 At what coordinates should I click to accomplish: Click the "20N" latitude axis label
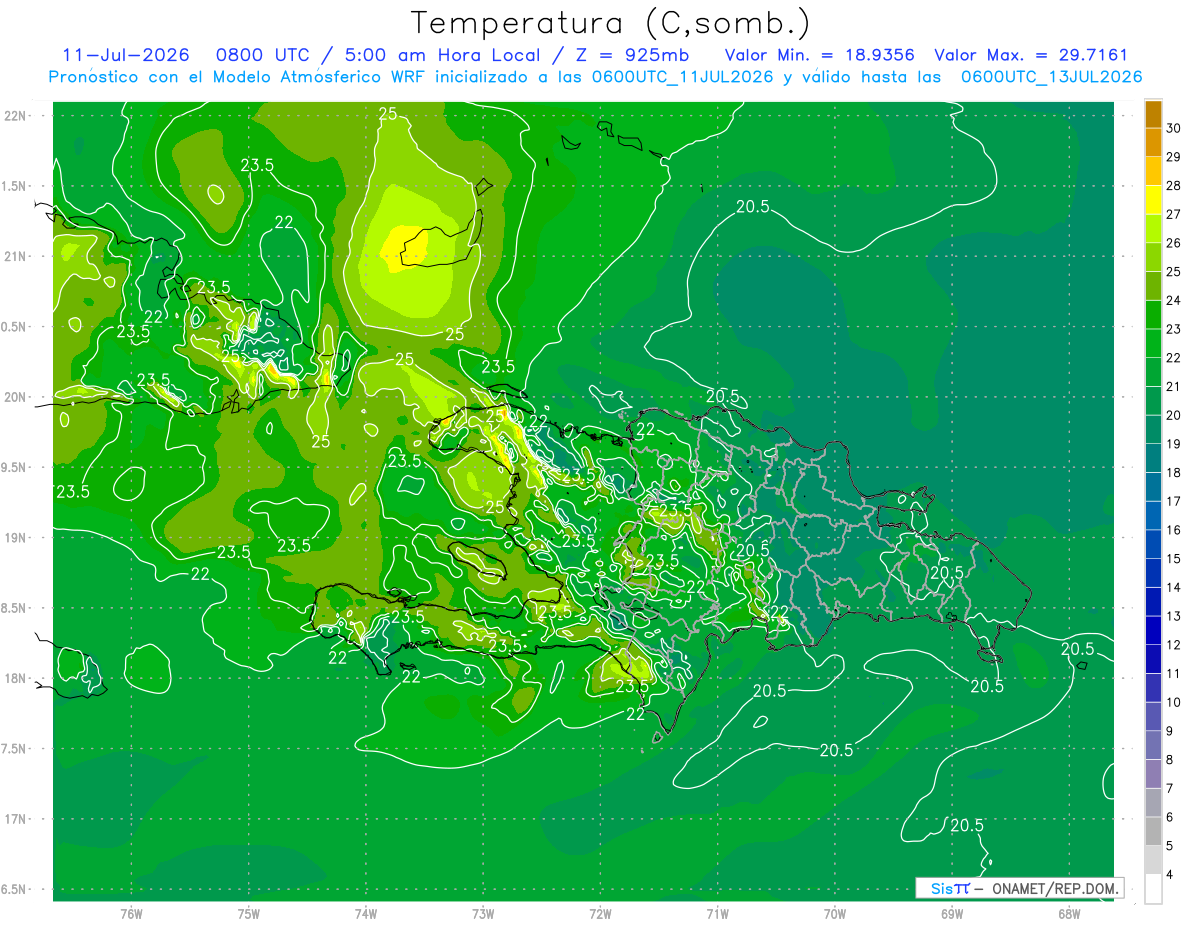pyautogui.click(x=16, y=398)
